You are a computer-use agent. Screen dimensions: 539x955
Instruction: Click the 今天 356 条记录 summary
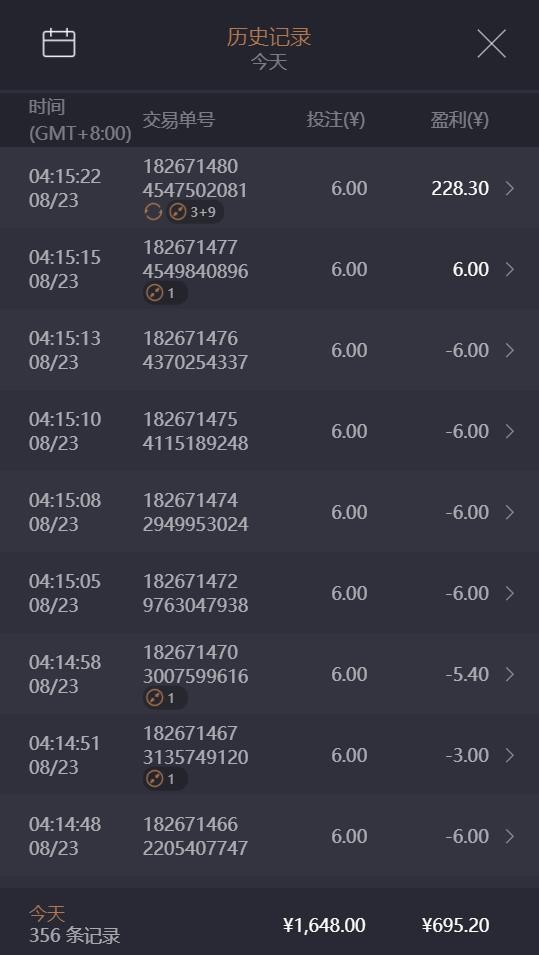74,925
